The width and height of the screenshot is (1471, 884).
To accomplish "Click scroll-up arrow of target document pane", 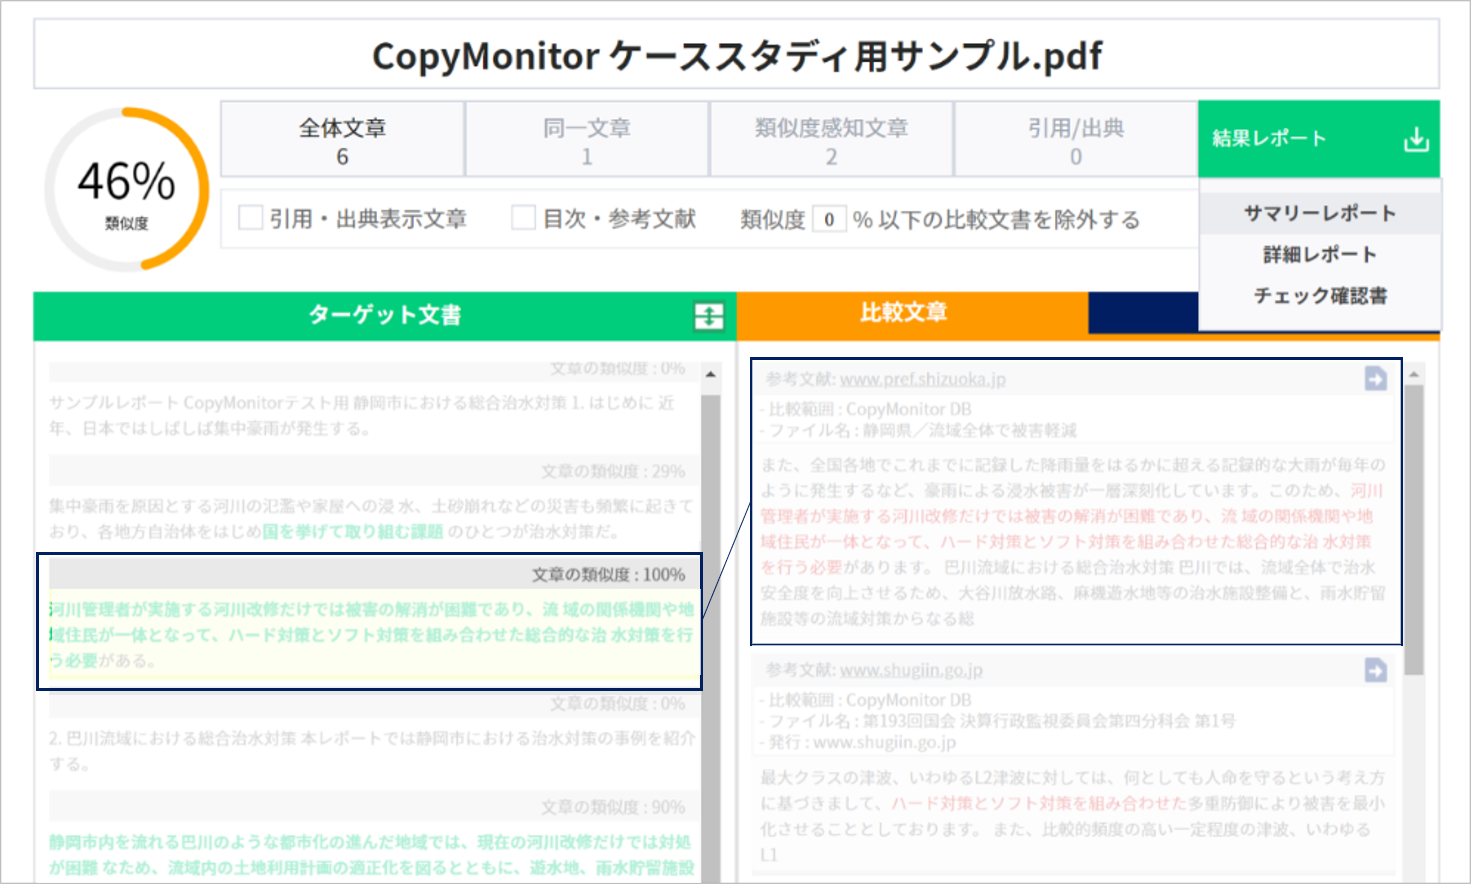I will [711, 375].
